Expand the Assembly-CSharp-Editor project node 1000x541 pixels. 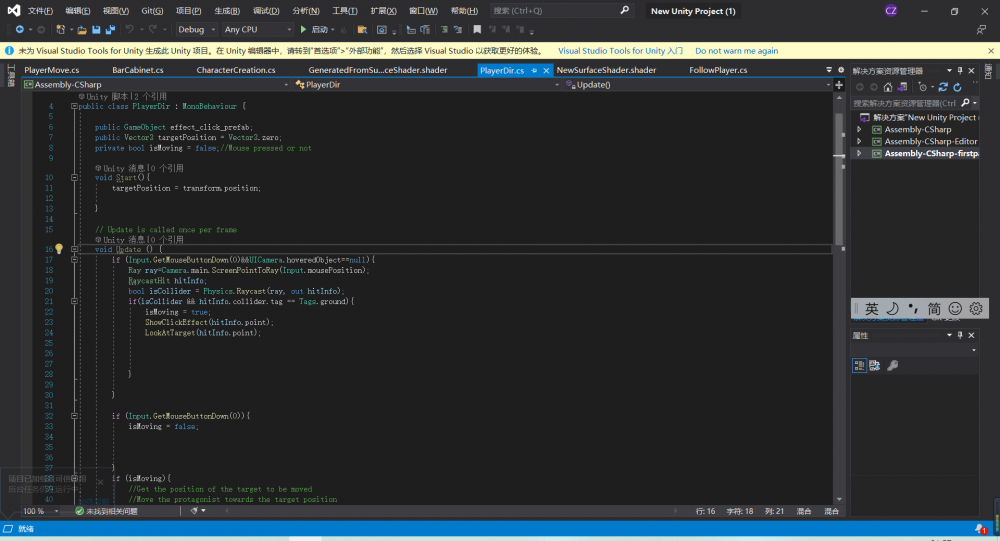click(x=859, y=142)
